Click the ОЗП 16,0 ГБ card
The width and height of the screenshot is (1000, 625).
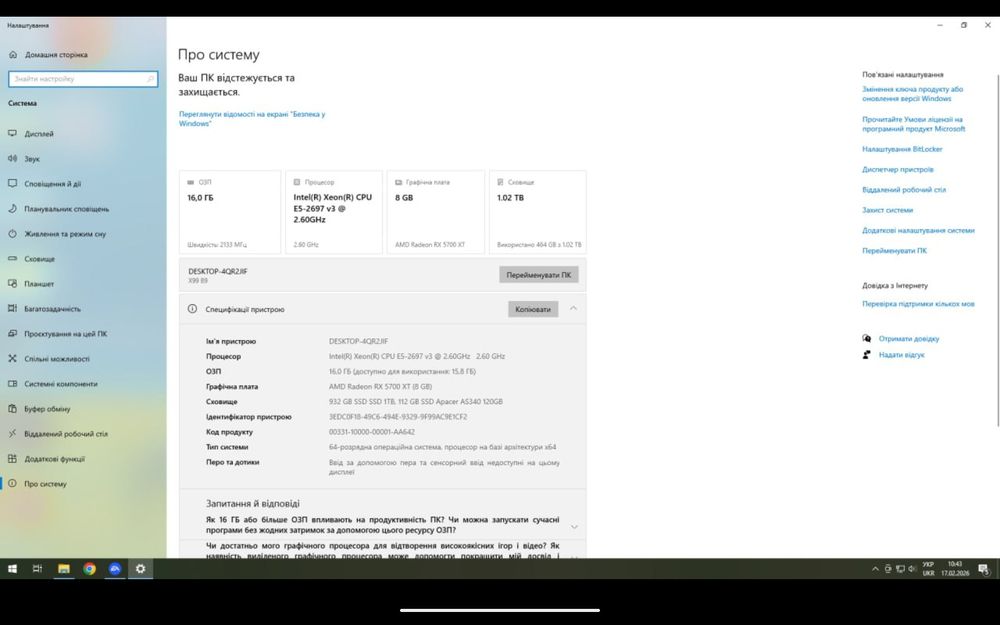pyautogui.click(x=230, y=212)
